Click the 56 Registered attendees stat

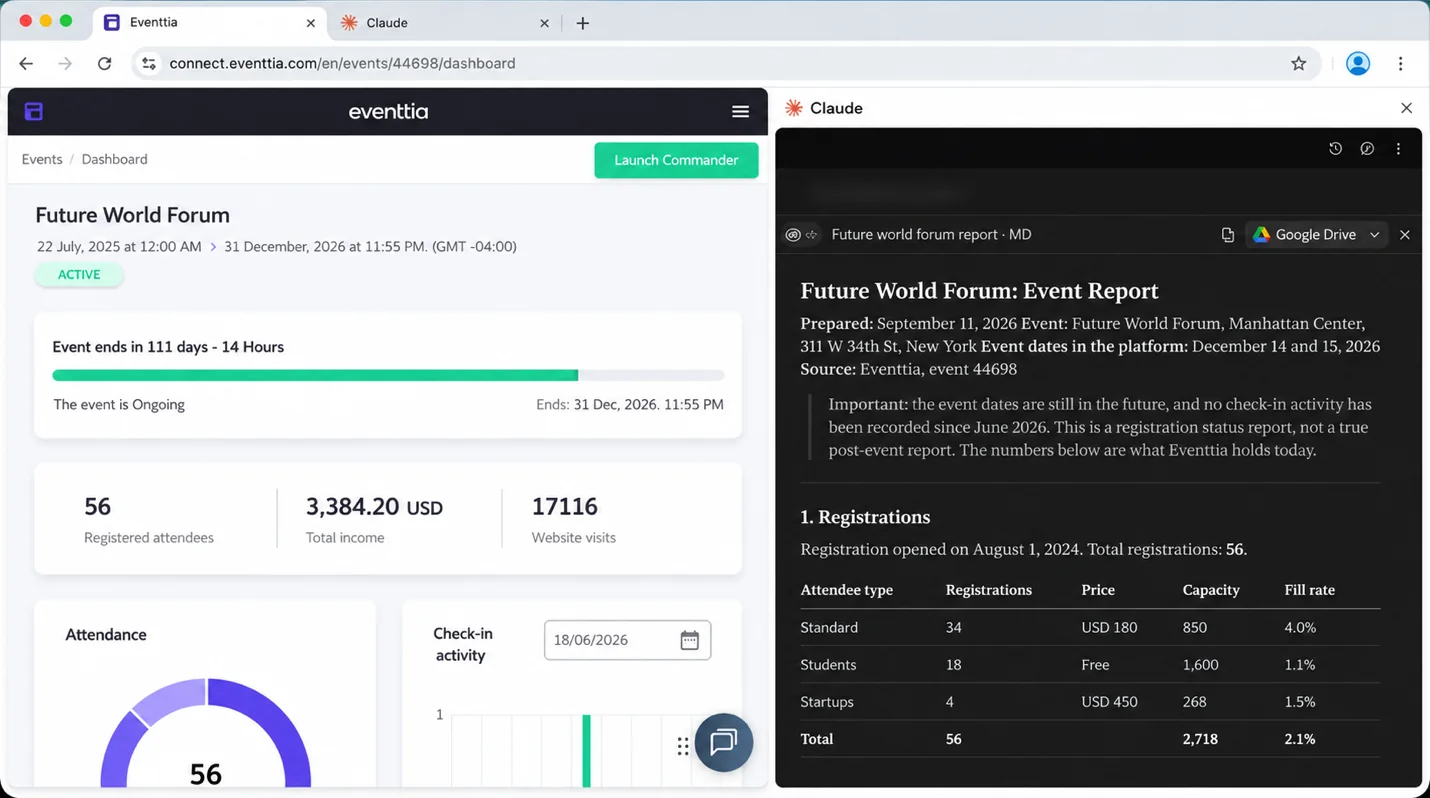[x=149, y=519]
